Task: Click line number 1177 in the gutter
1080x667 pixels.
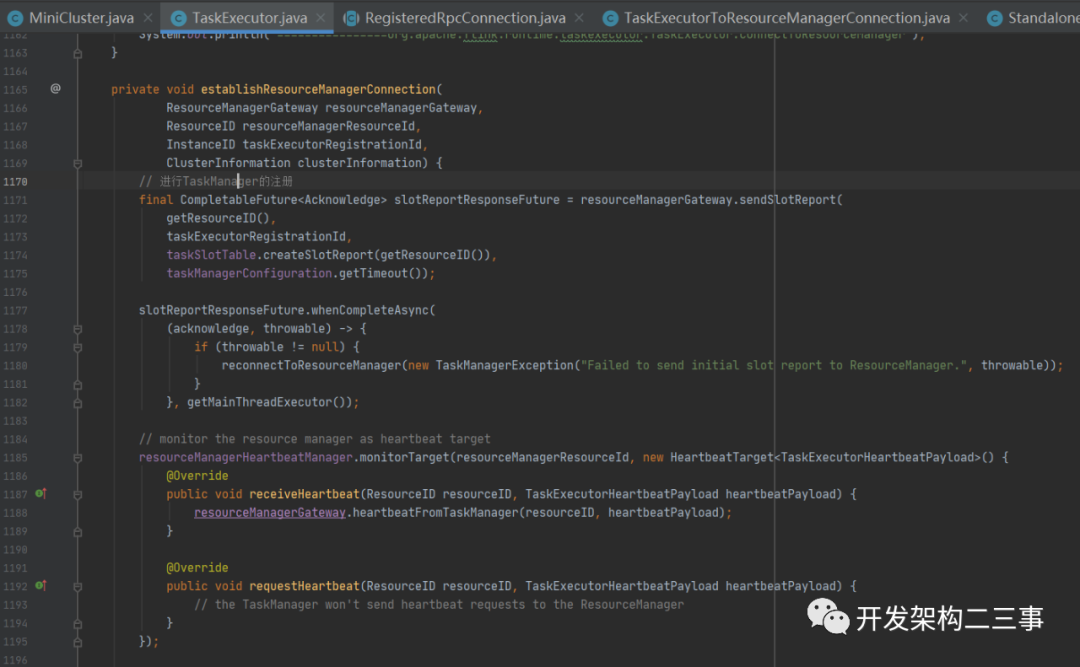Action: (15, 311)
